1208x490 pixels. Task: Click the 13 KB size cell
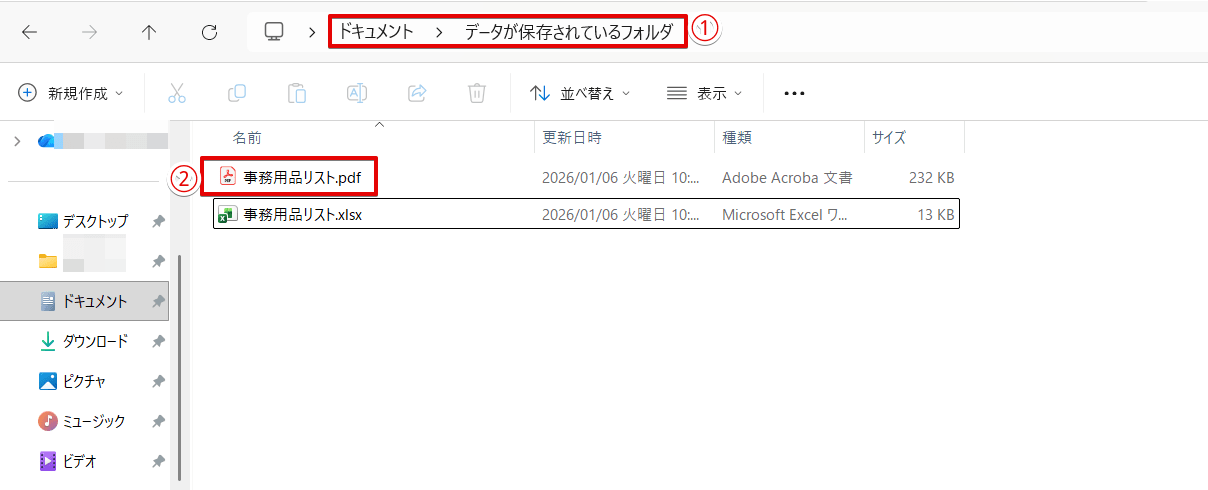click(935, 214)
